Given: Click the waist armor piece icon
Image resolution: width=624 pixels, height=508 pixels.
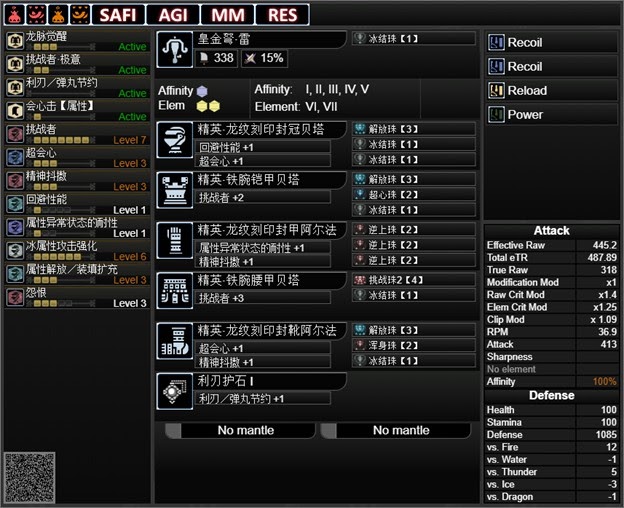Looking at the screenshot, I should click(x=175, y=291).
